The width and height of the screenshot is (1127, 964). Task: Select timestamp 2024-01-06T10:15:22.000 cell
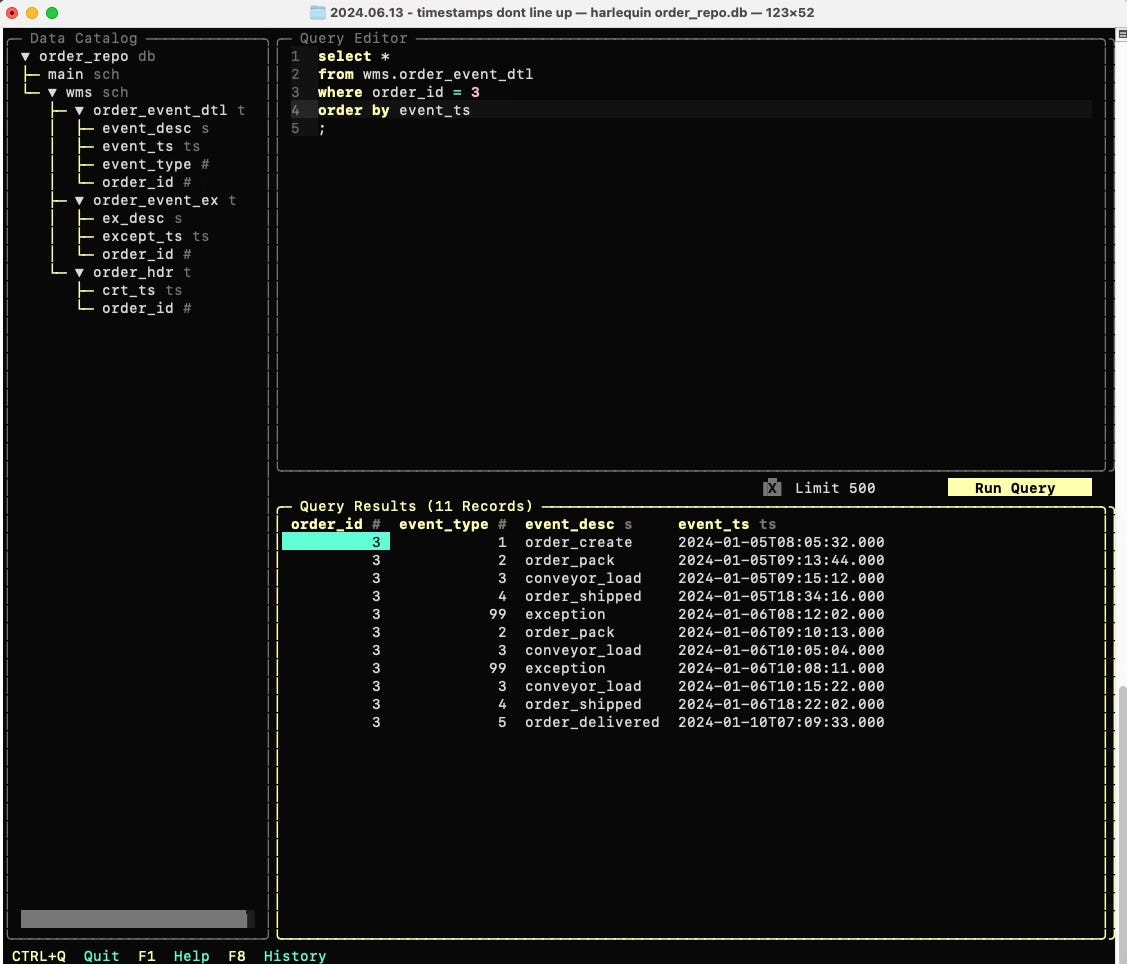pos(781,686)
